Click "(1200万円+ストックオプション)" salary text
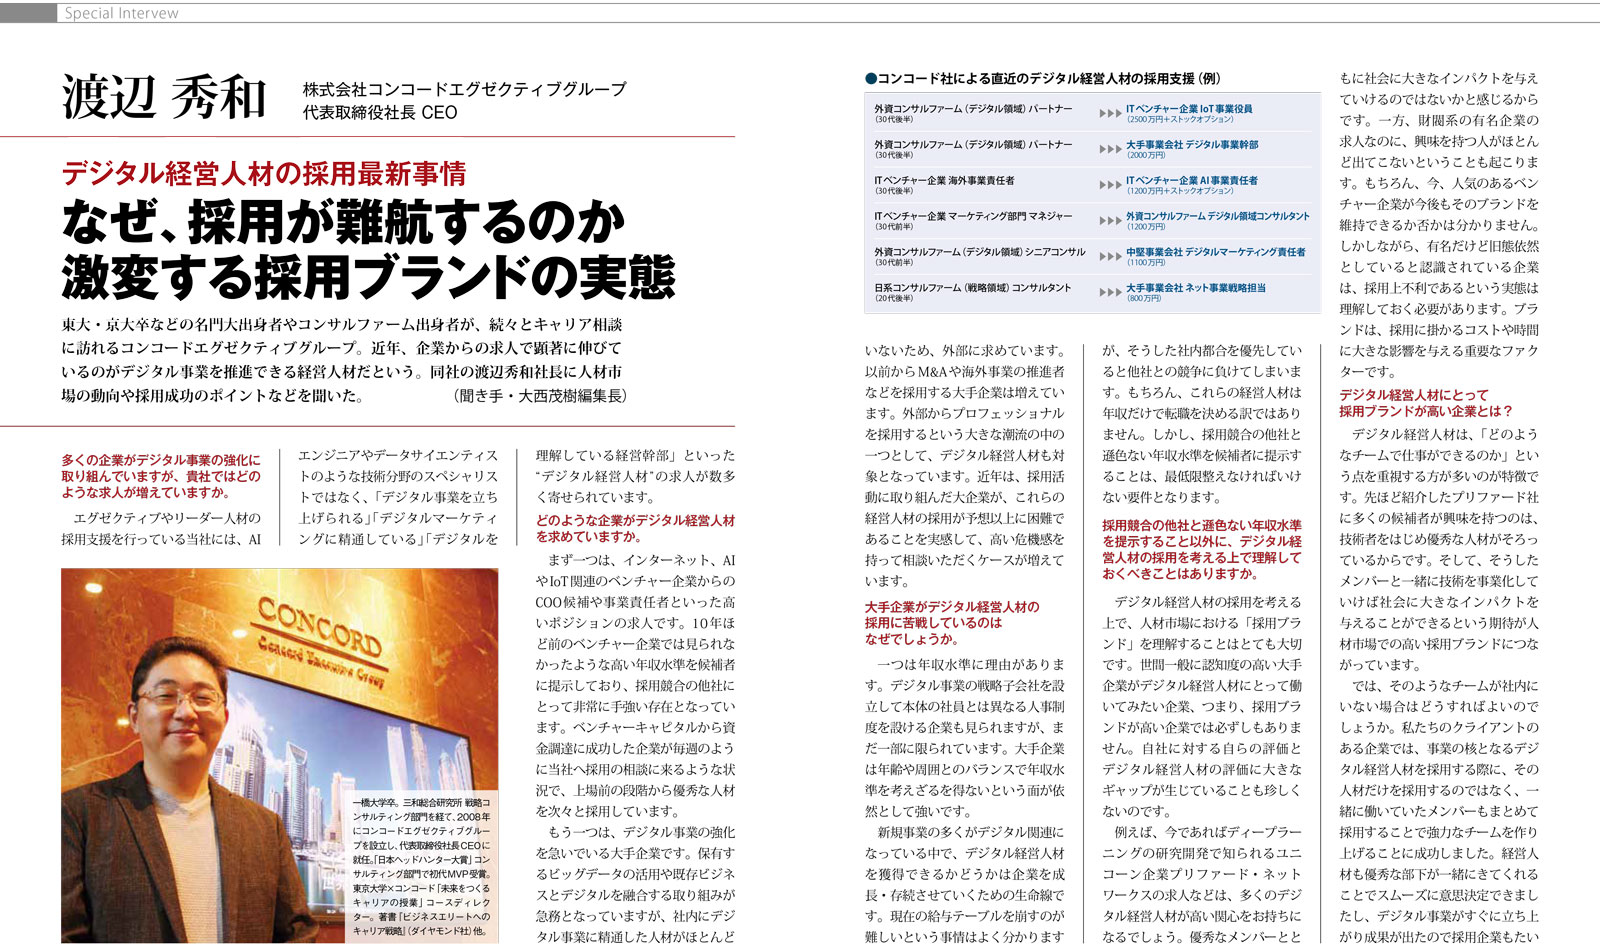 pyautogui.click(x=1180, y=191)
